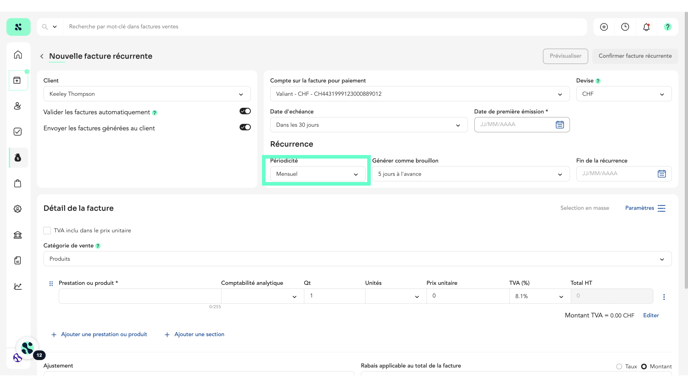Open Date d'échéance dropdown
The width and height of the screenshot is (688, 387).
[369, 125]
